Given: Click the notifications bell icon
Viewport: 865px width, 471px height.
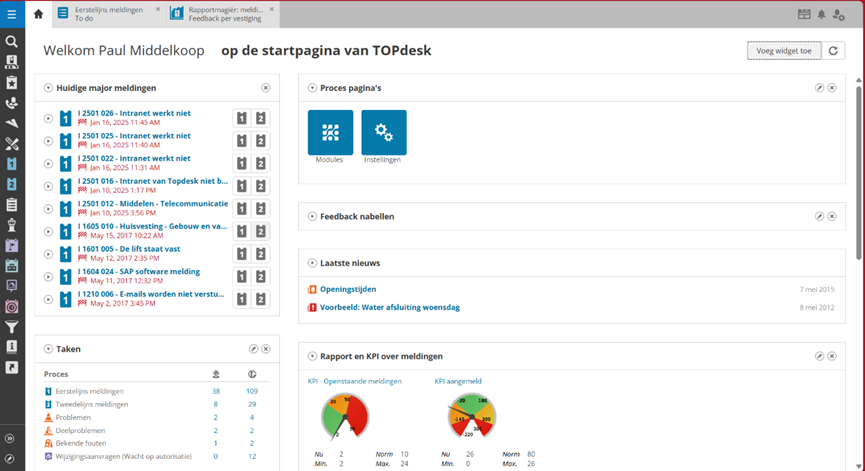Looking at the screenshot, I should coord(822,14).
